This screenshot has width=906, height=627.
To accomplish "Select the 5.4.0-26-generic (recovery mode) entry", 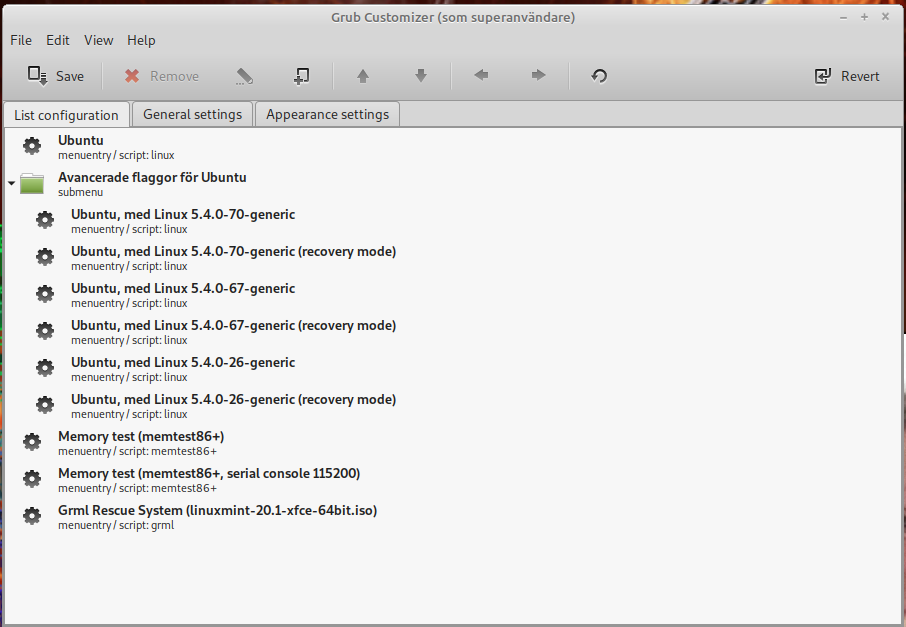I will 452,406.
